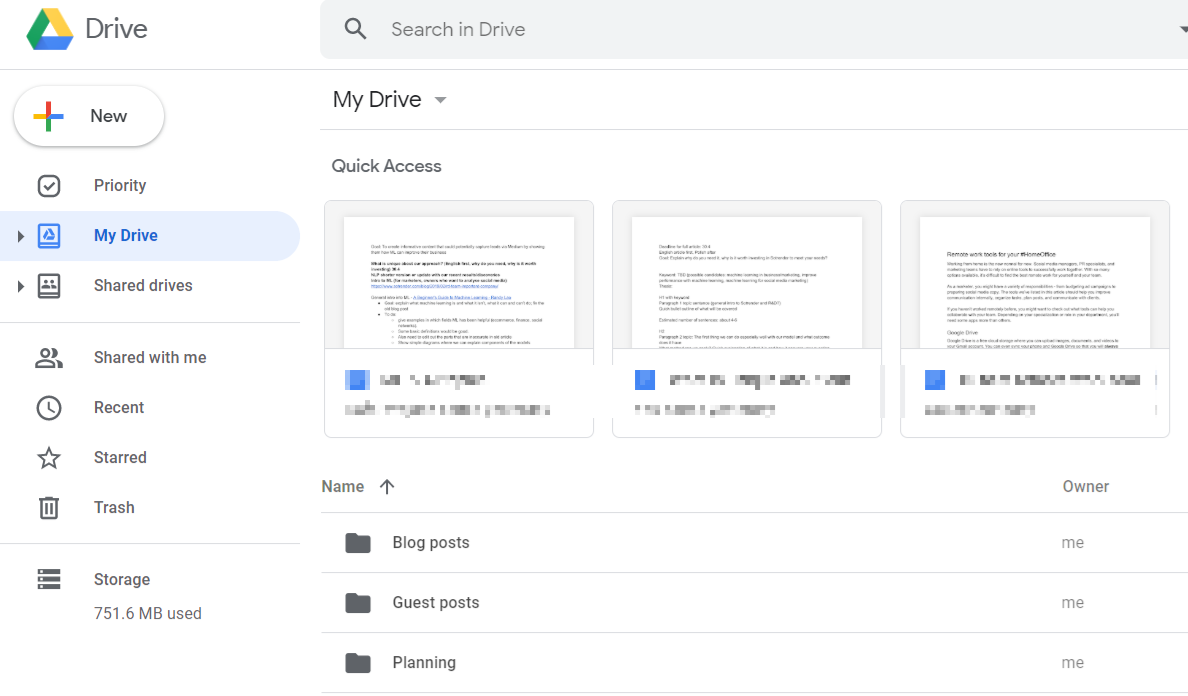This screenshot has width=1188, height=696.
Task: Go to Recent files section
Action: pyautogui.click(x=119, y=408)
